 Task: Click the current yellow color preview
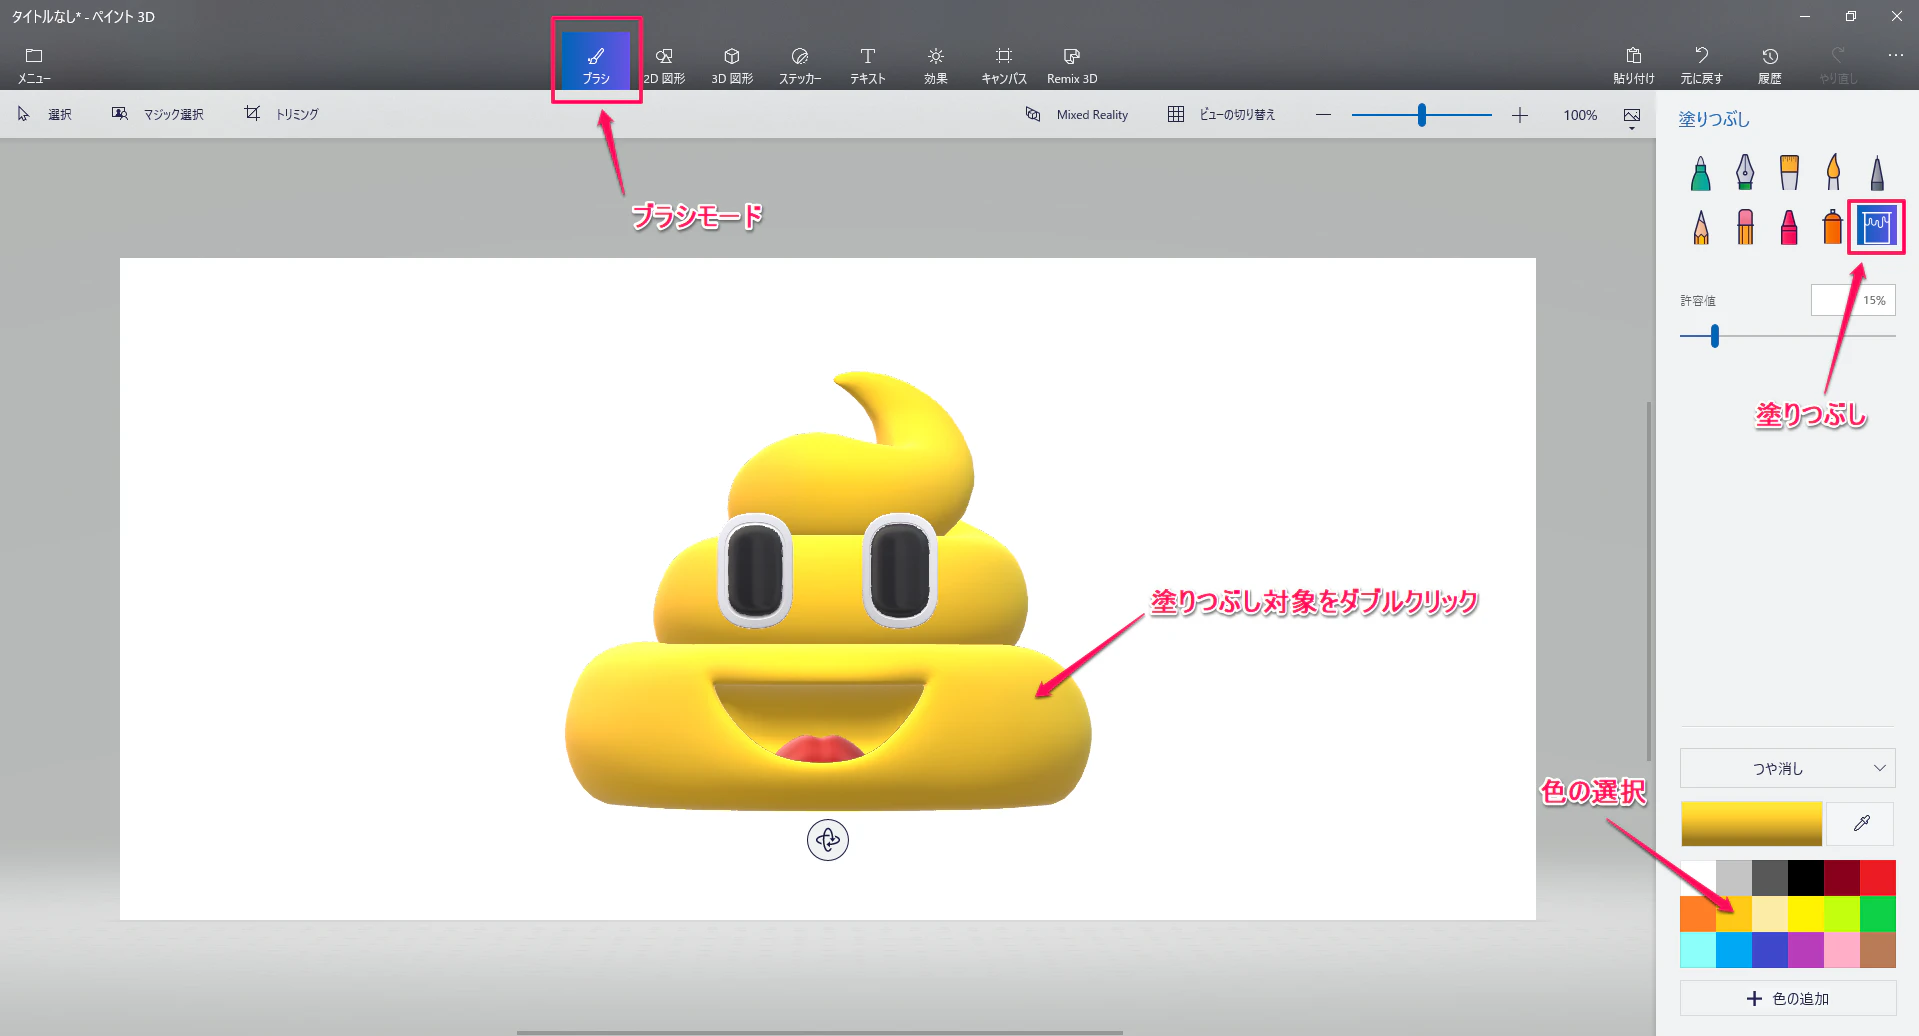click(x=1751, y=823)
